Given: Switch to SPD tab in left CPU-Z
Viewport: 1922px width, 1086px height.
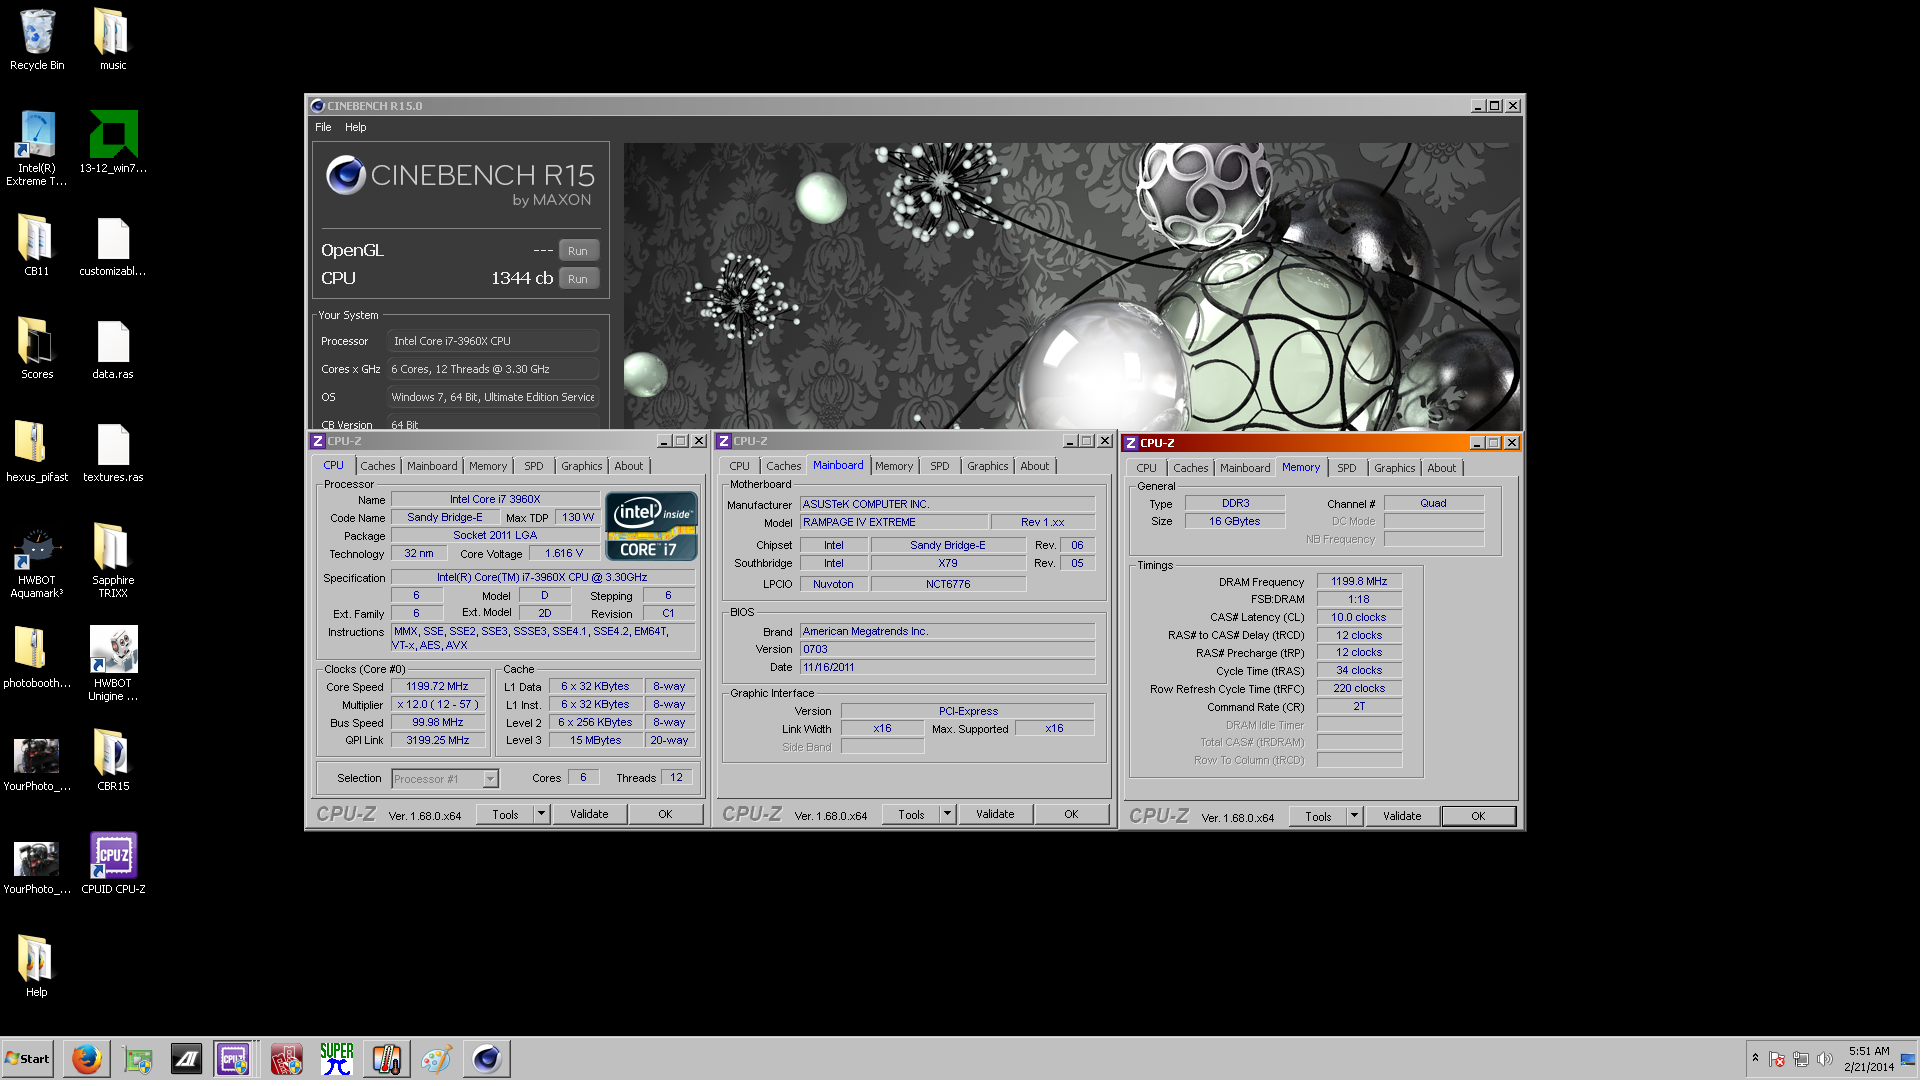Looking at the screenshot, I should pyautogui.click(x=534, y=466).
